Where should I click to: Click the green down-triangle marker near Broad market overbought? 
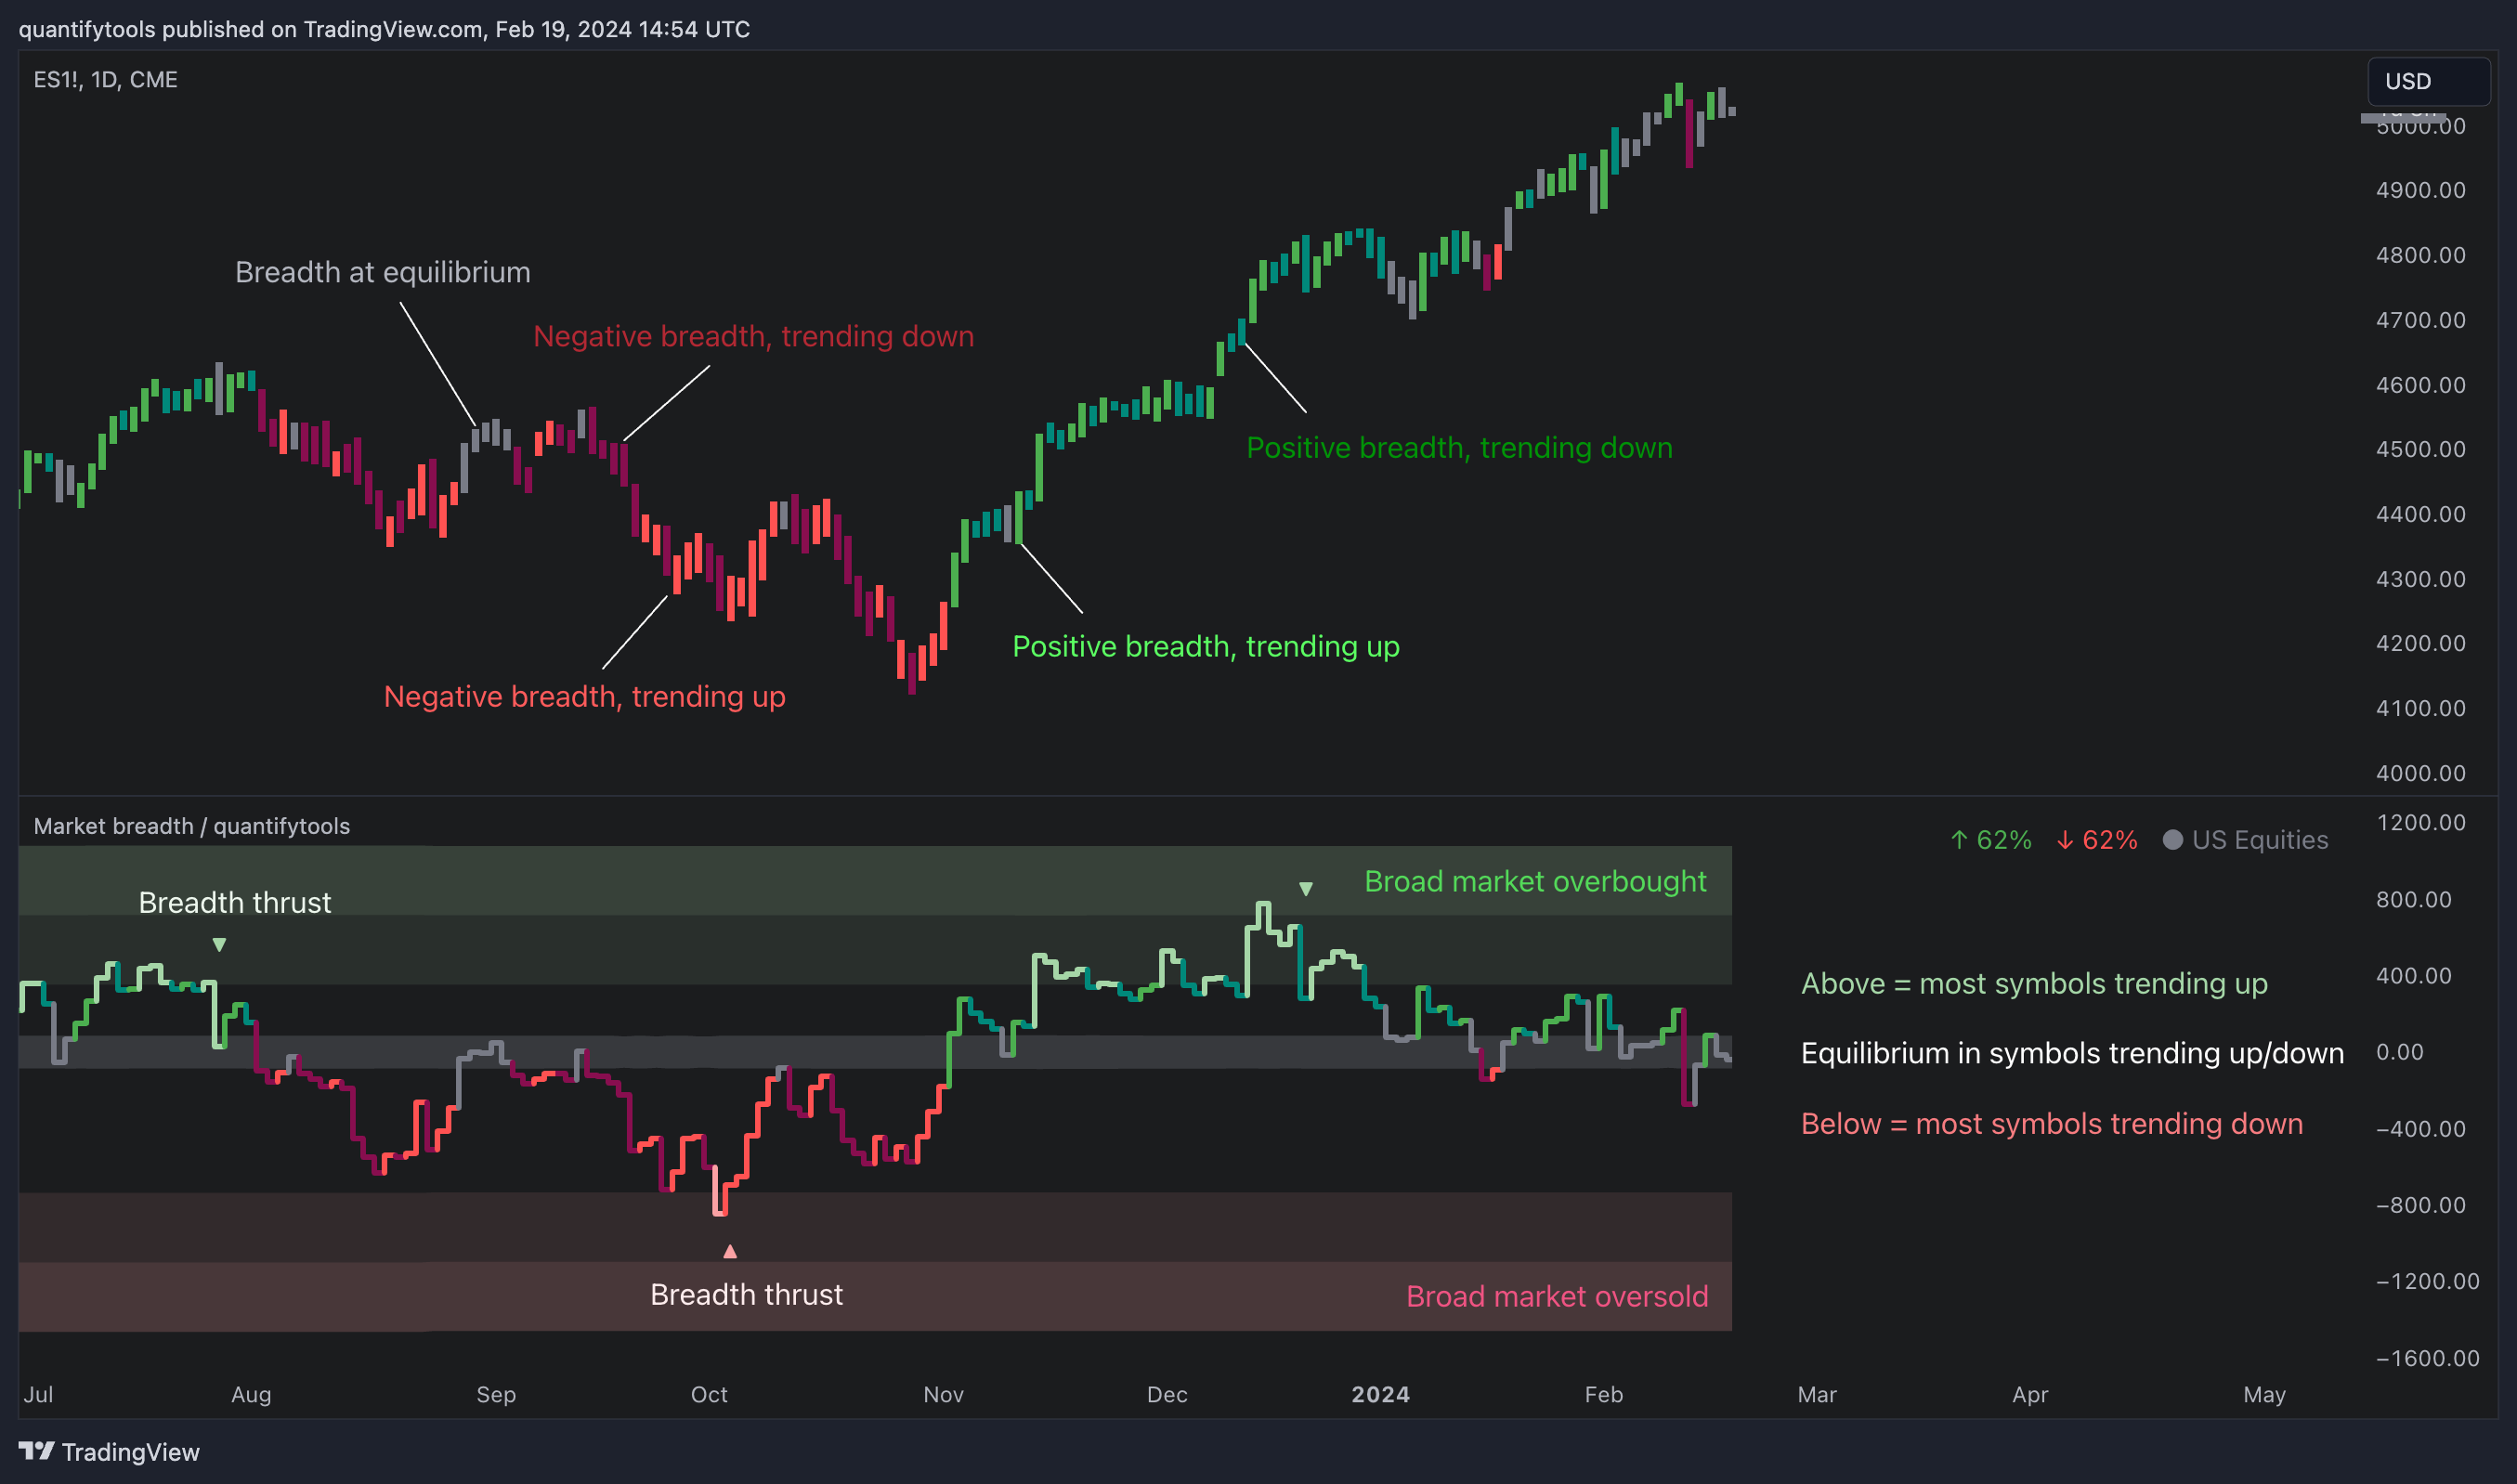[1305, 888]
